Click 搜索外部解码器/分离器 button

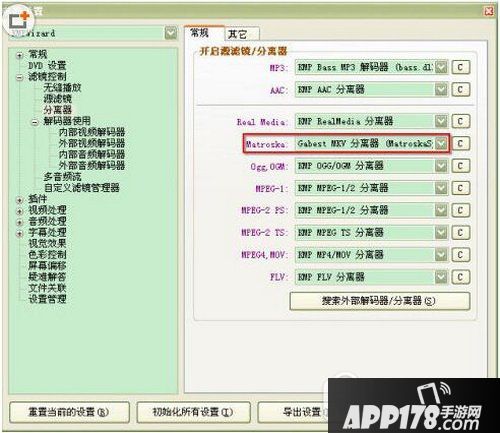(380, 301)
